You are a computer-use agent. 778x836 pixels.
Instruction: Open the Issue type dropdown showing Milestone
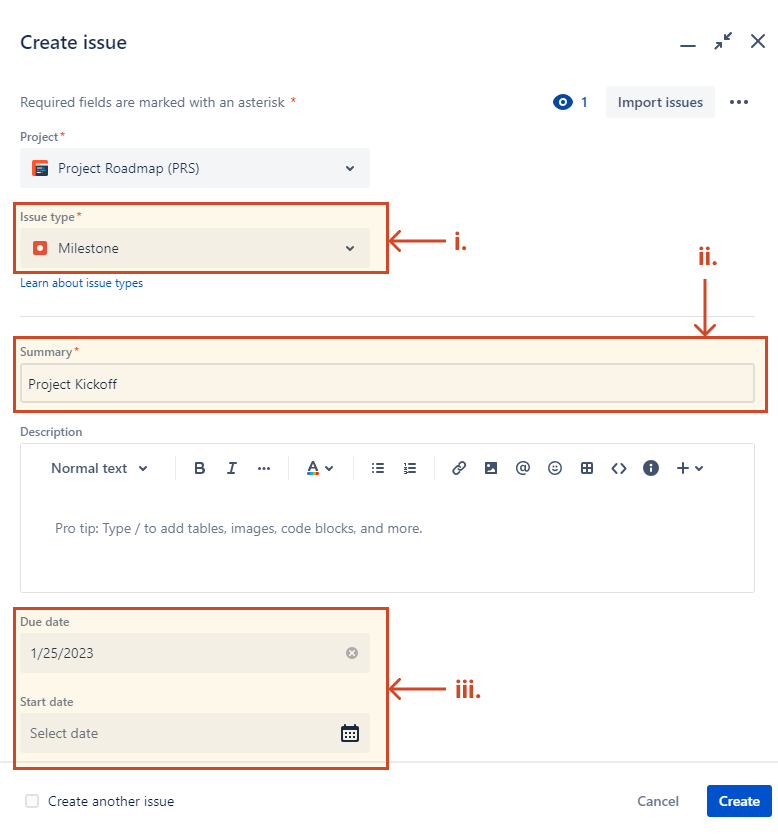click(x=195, y=246)
